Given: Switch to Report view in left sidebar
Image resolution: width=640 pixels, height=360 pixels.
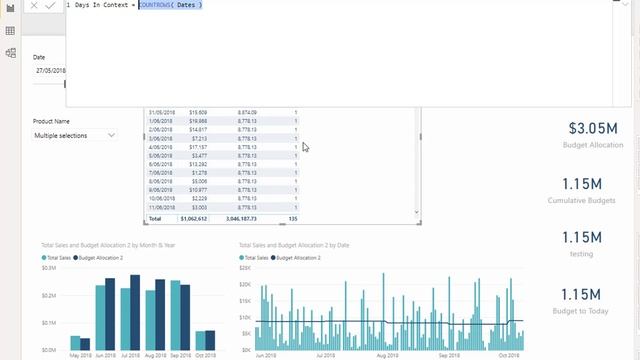Looking at the screenshot, I should tap(10, 8).
